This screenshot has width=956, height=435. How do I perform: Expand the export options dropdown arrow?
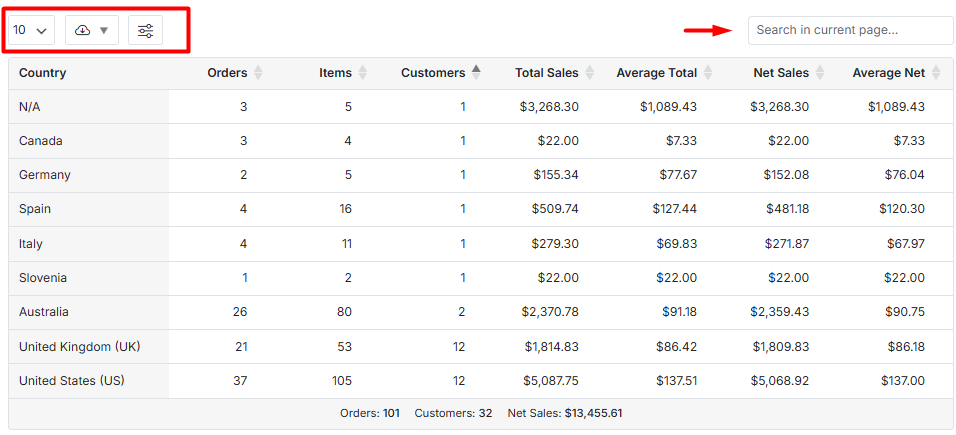104,31
